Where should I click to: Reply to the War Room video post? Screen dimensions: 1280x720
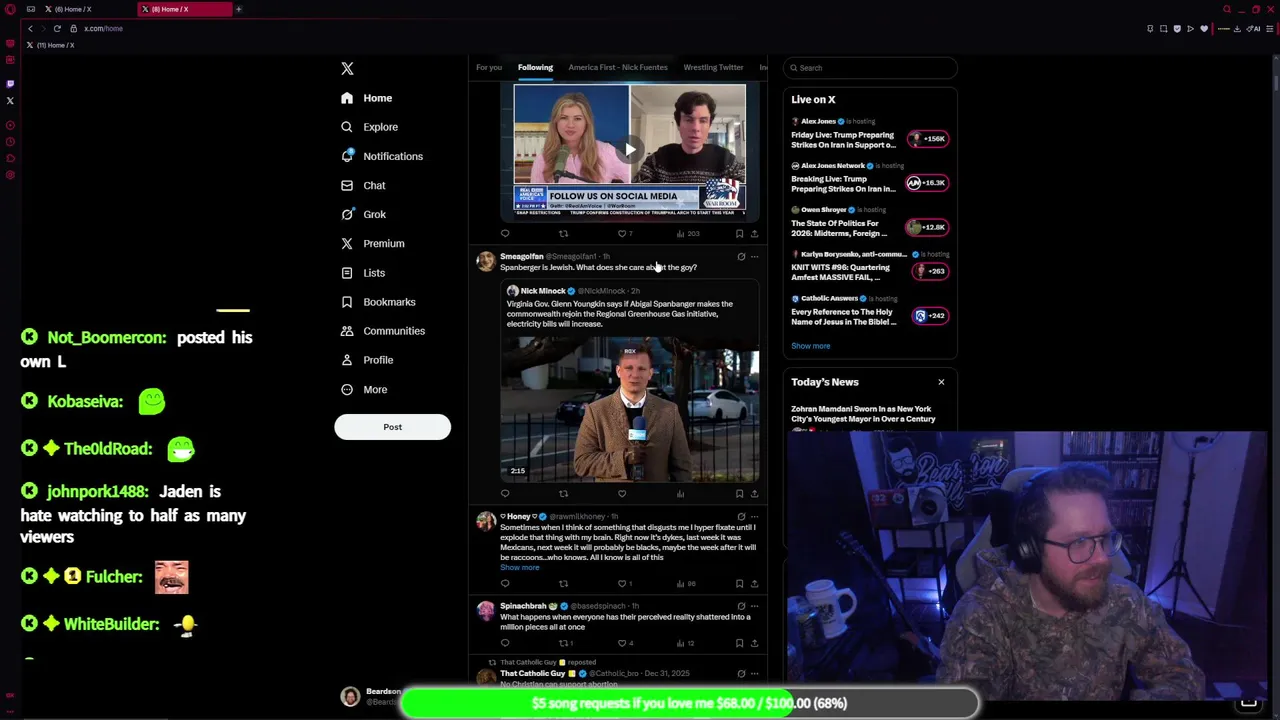click(505, 234)
